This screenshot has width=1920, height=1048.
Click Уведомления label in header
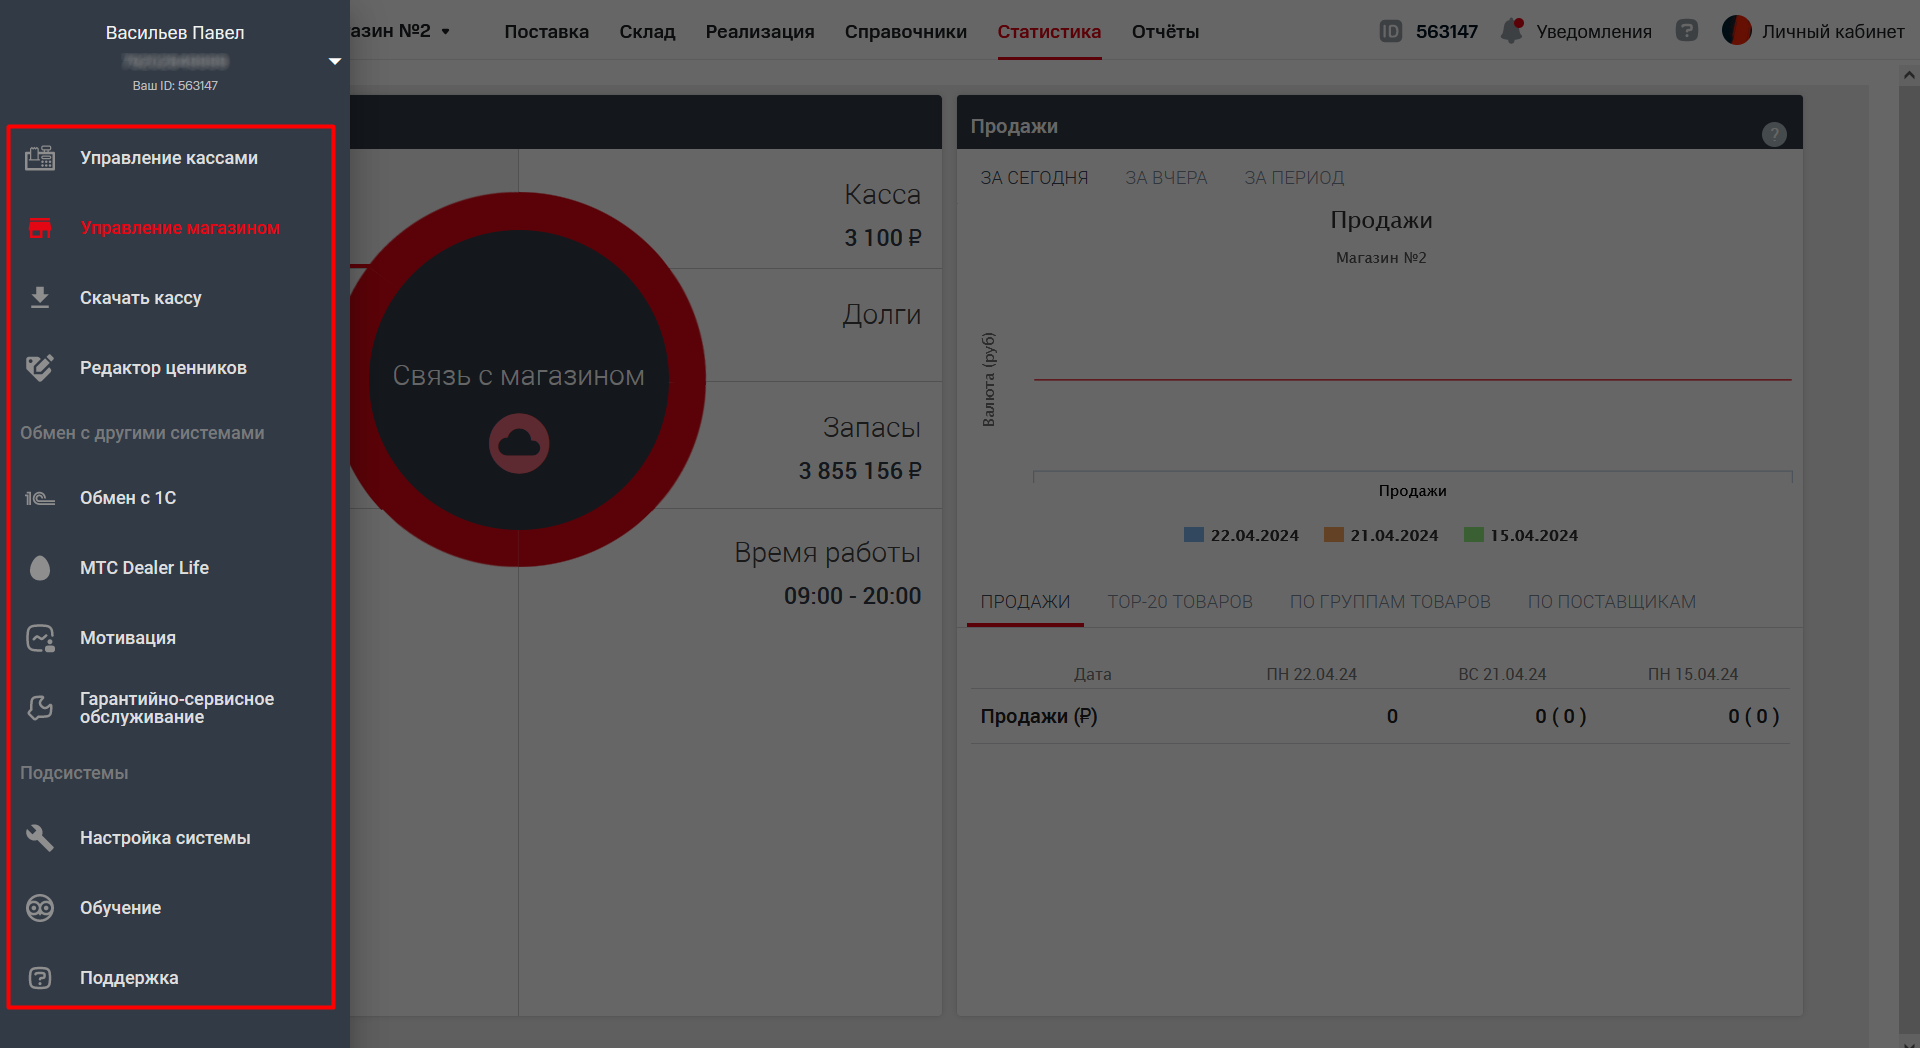[1594, 31]
